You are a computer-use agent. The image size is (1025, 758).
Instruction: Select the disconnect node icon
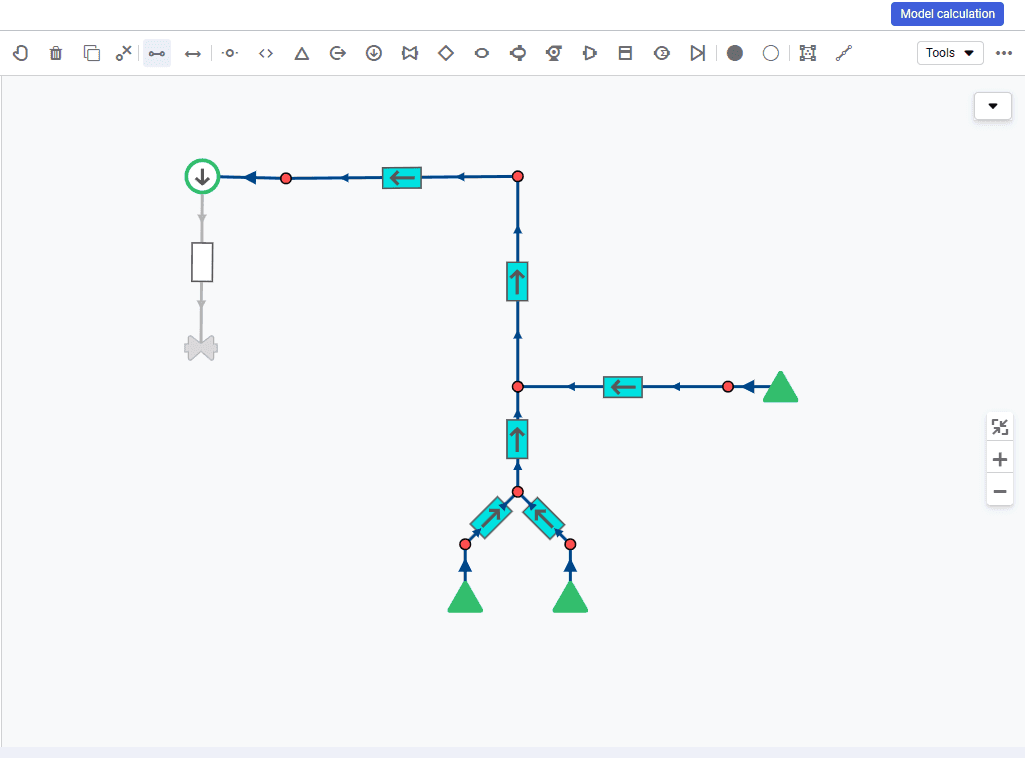click(x=124, y=53)
